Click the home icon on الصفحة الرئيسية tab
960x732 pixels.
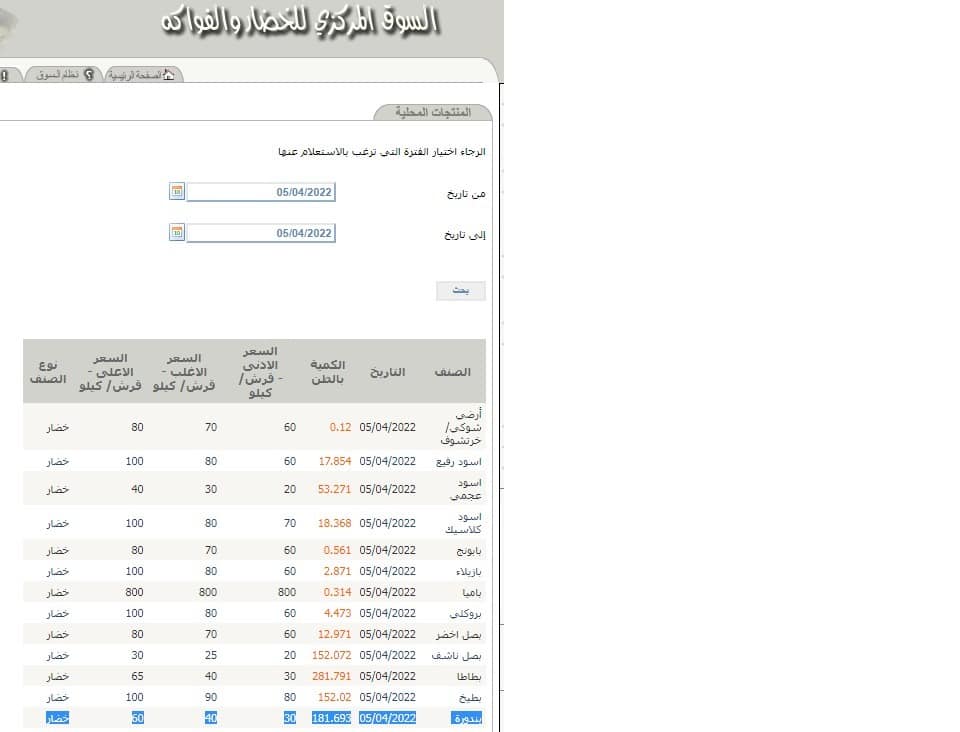pyautogui.click(x=168, y=76)
